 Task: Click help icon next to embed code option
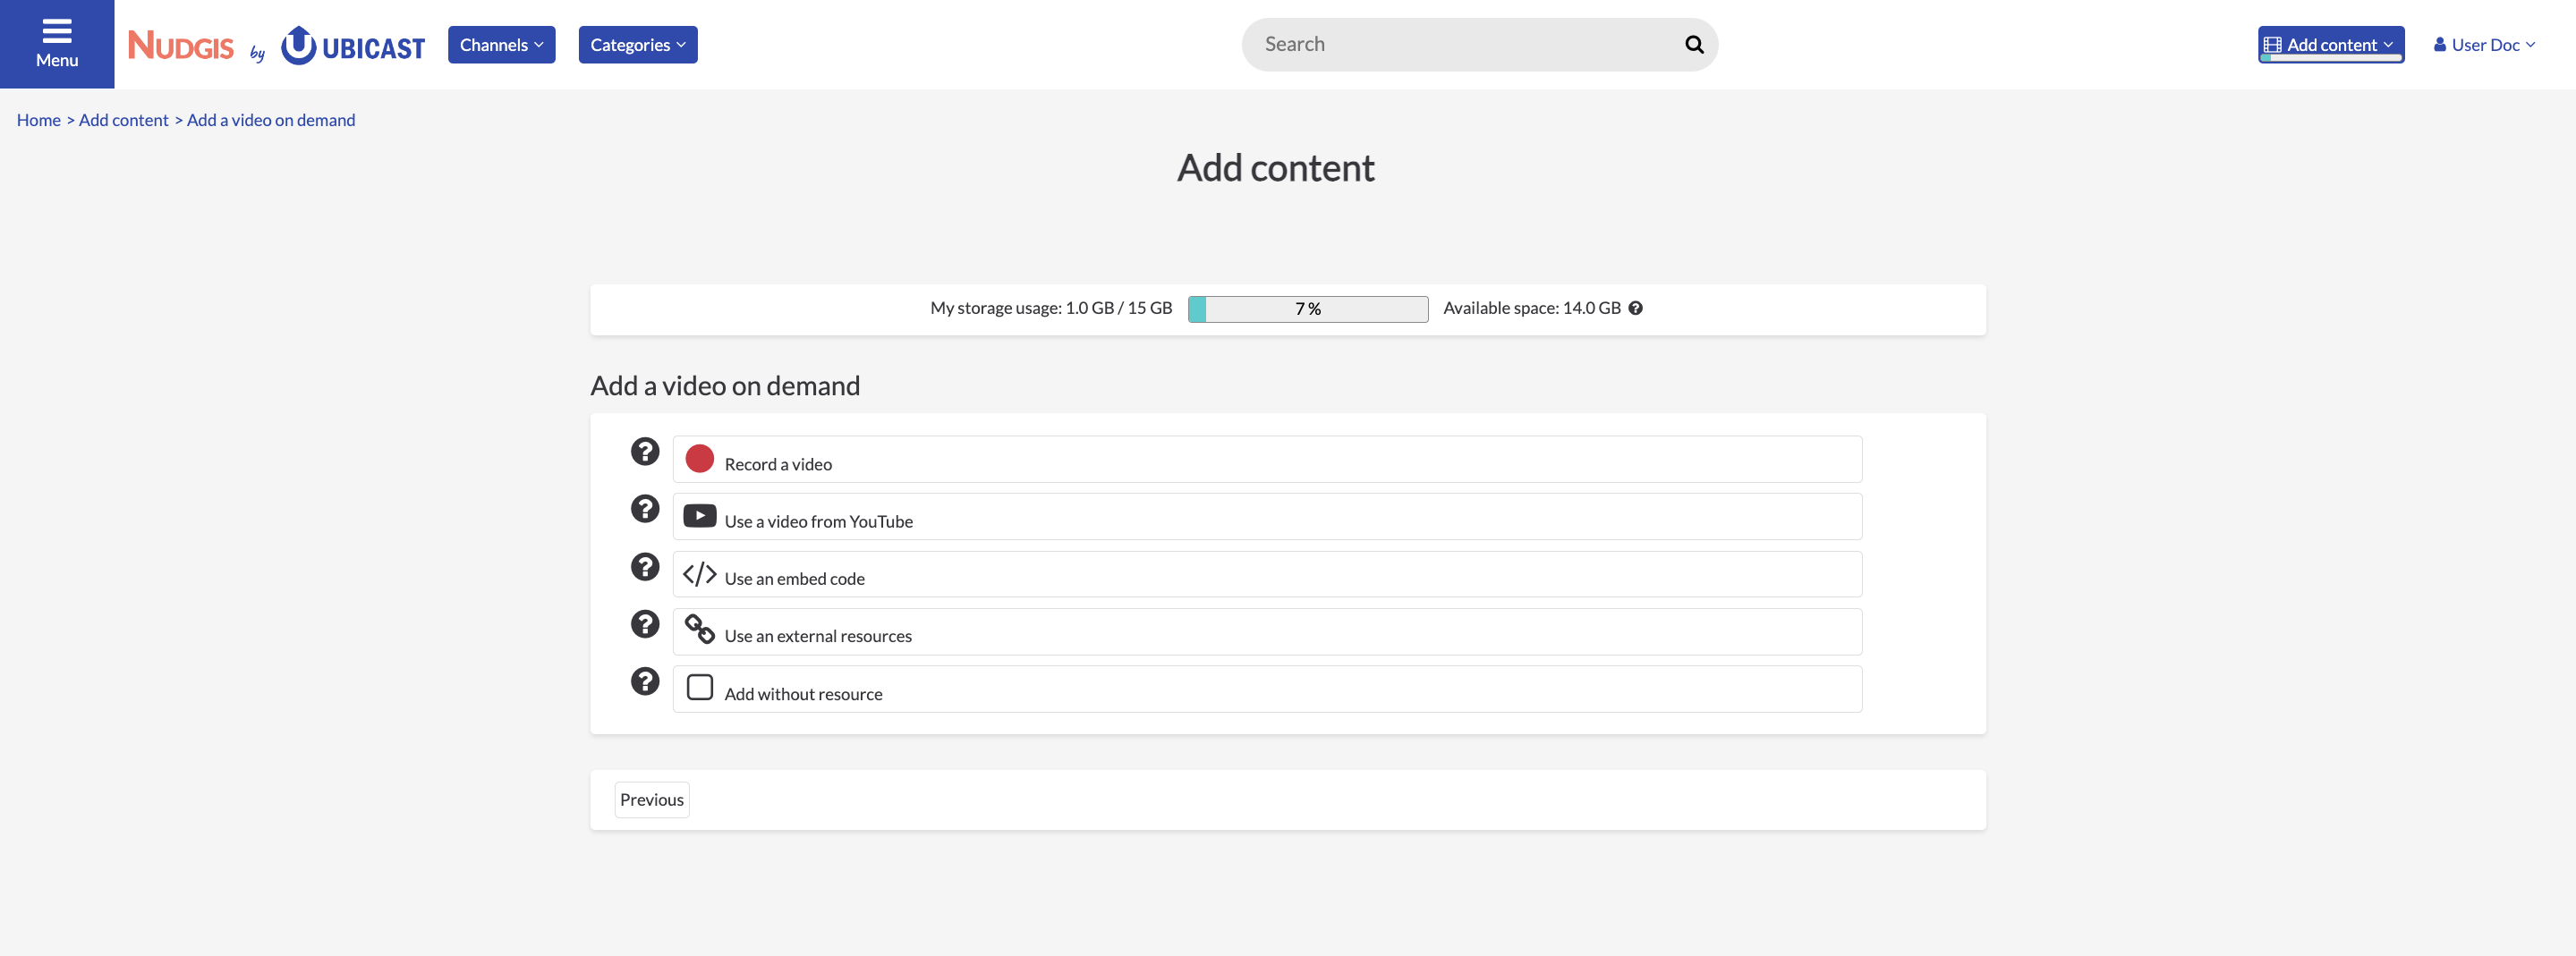pos(645,567)
